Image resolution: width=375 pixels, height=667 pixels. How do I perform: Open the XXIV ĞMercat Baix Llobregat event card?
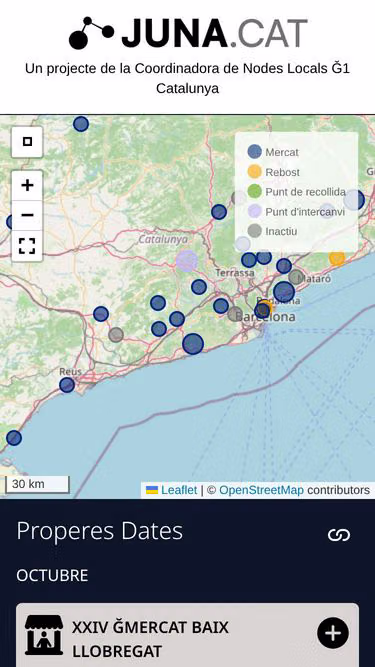click(x=188, y=635)
